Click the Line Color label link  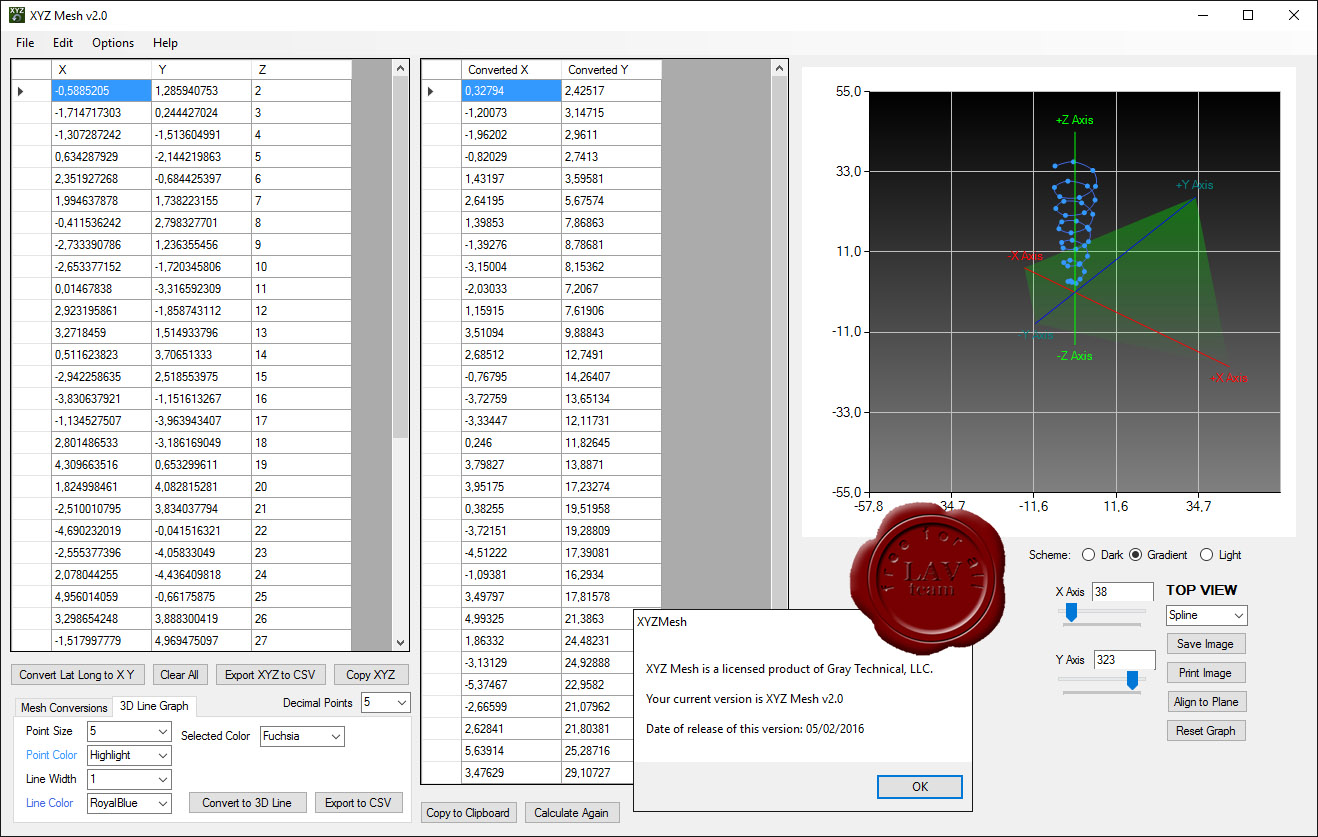pyautogui.click(x=49, y=803)
